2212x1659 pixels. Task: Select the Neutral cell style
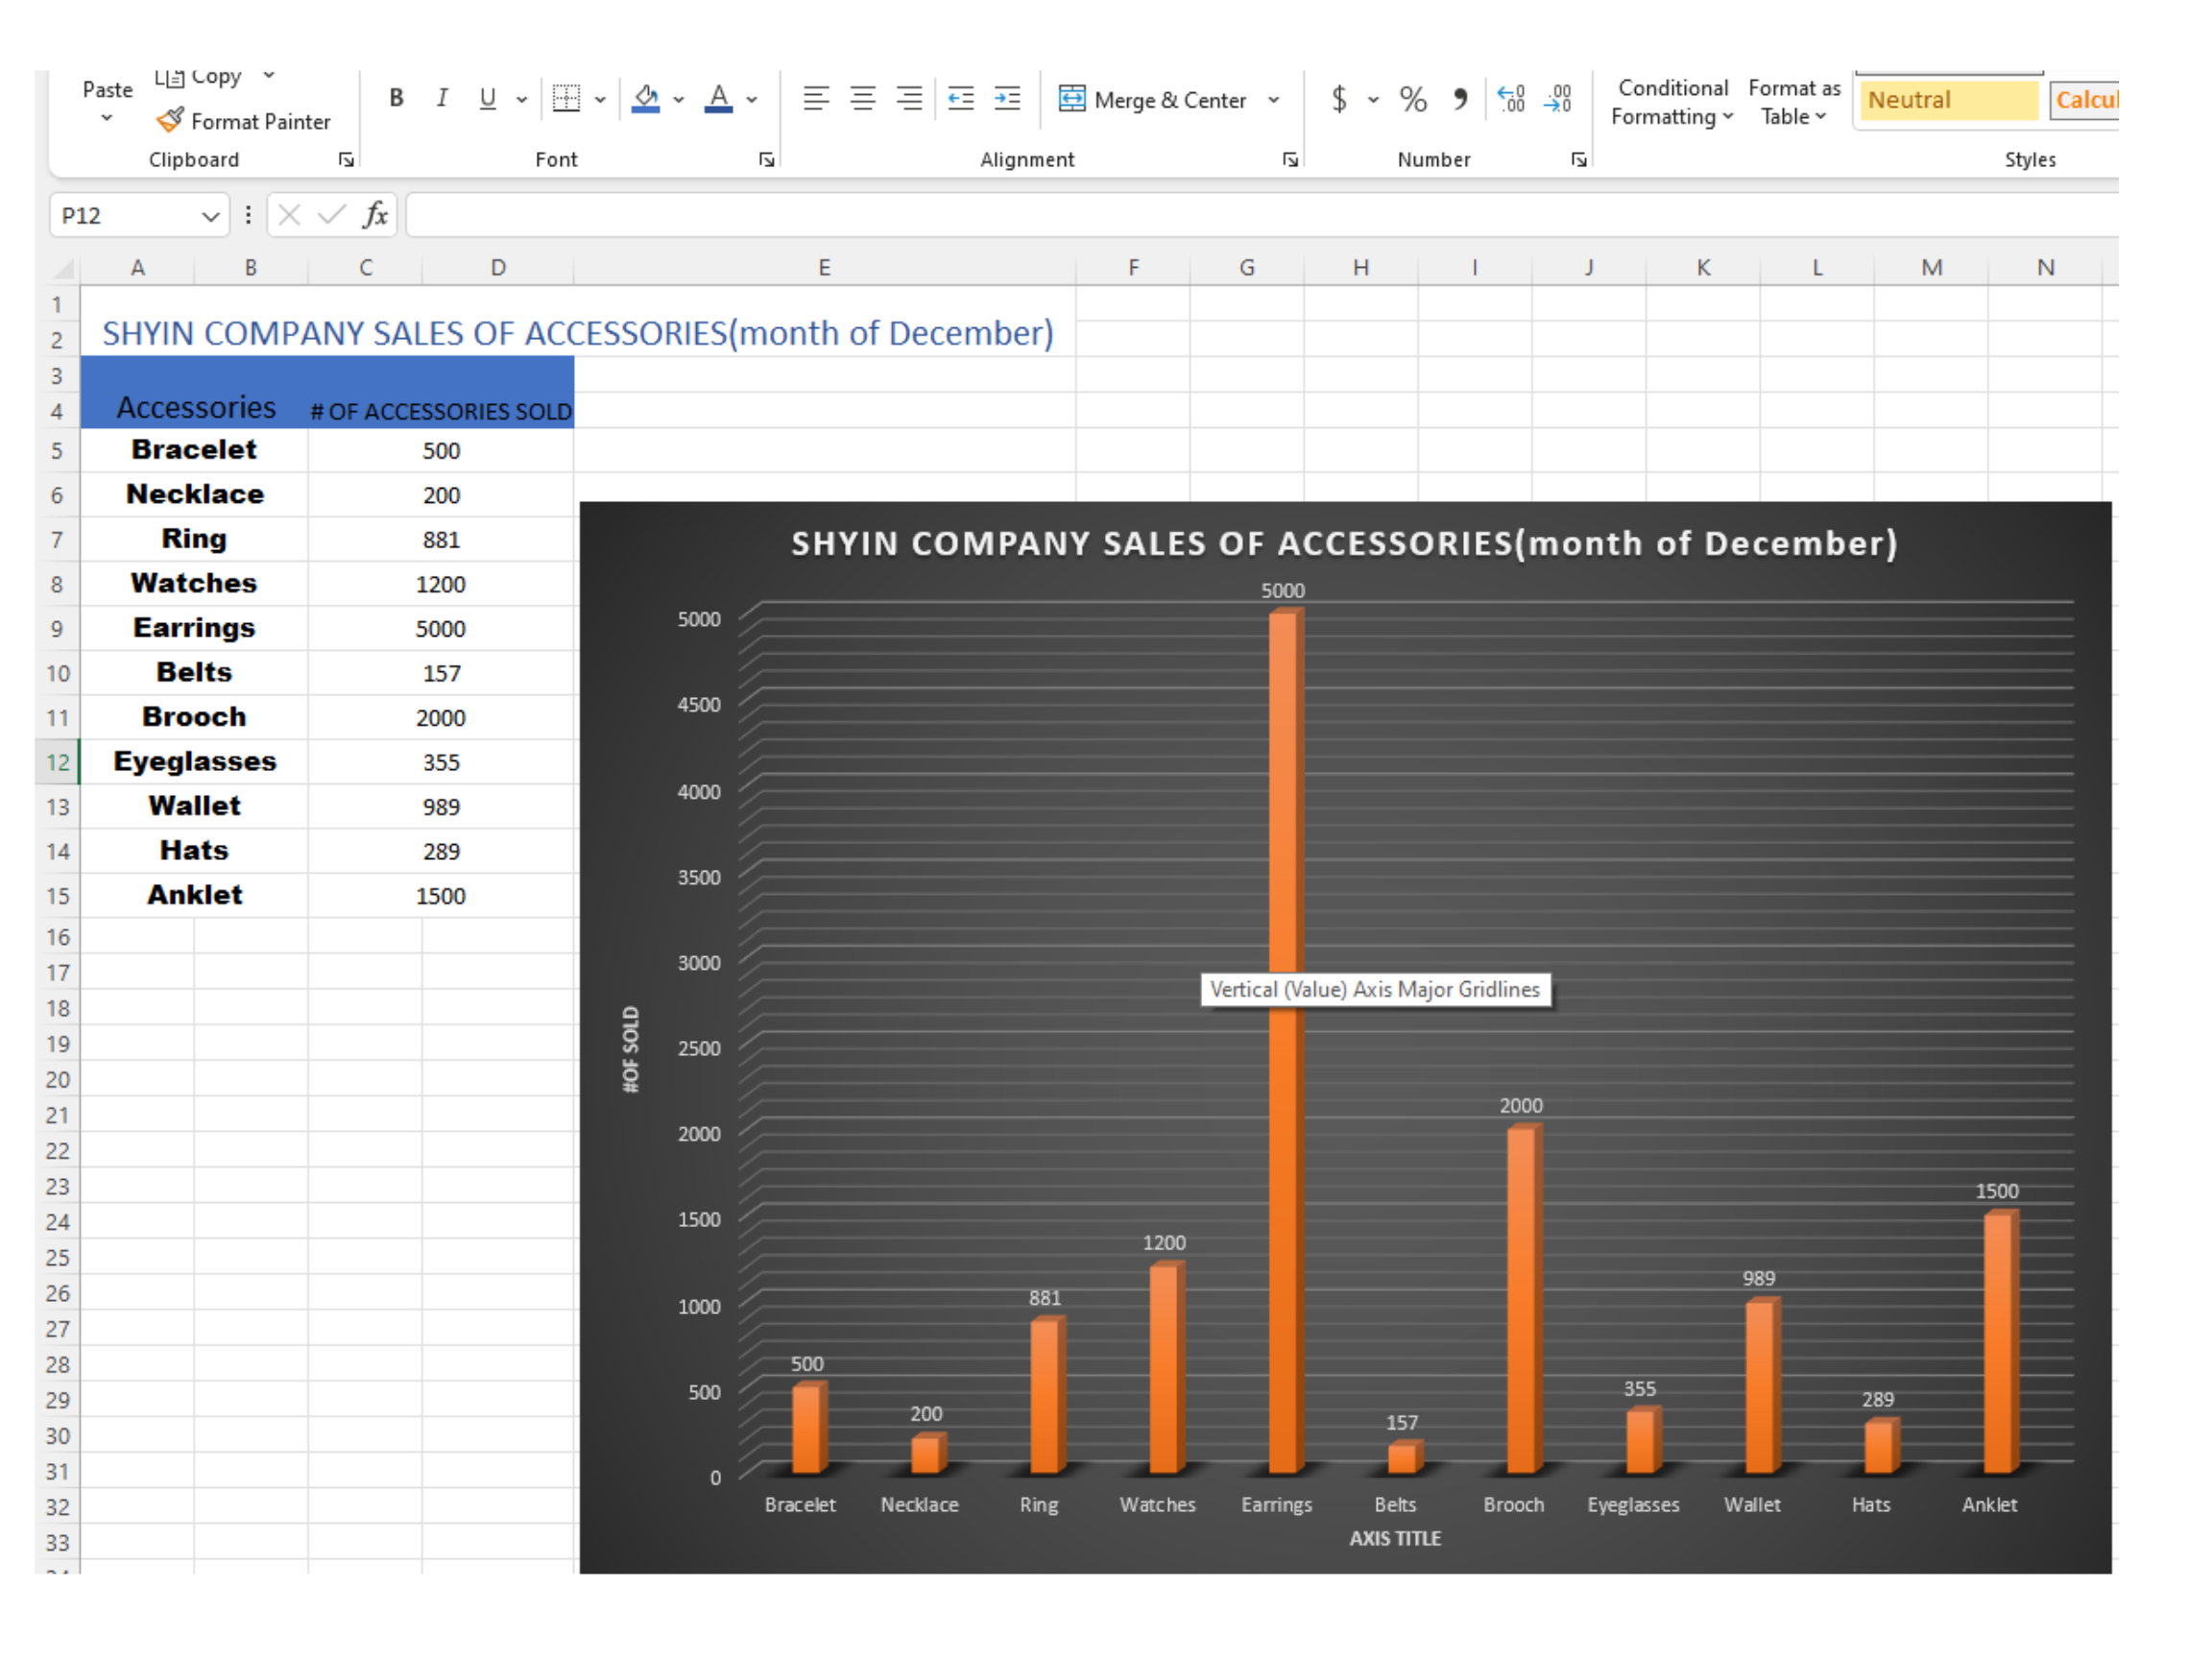(1948, 100)
